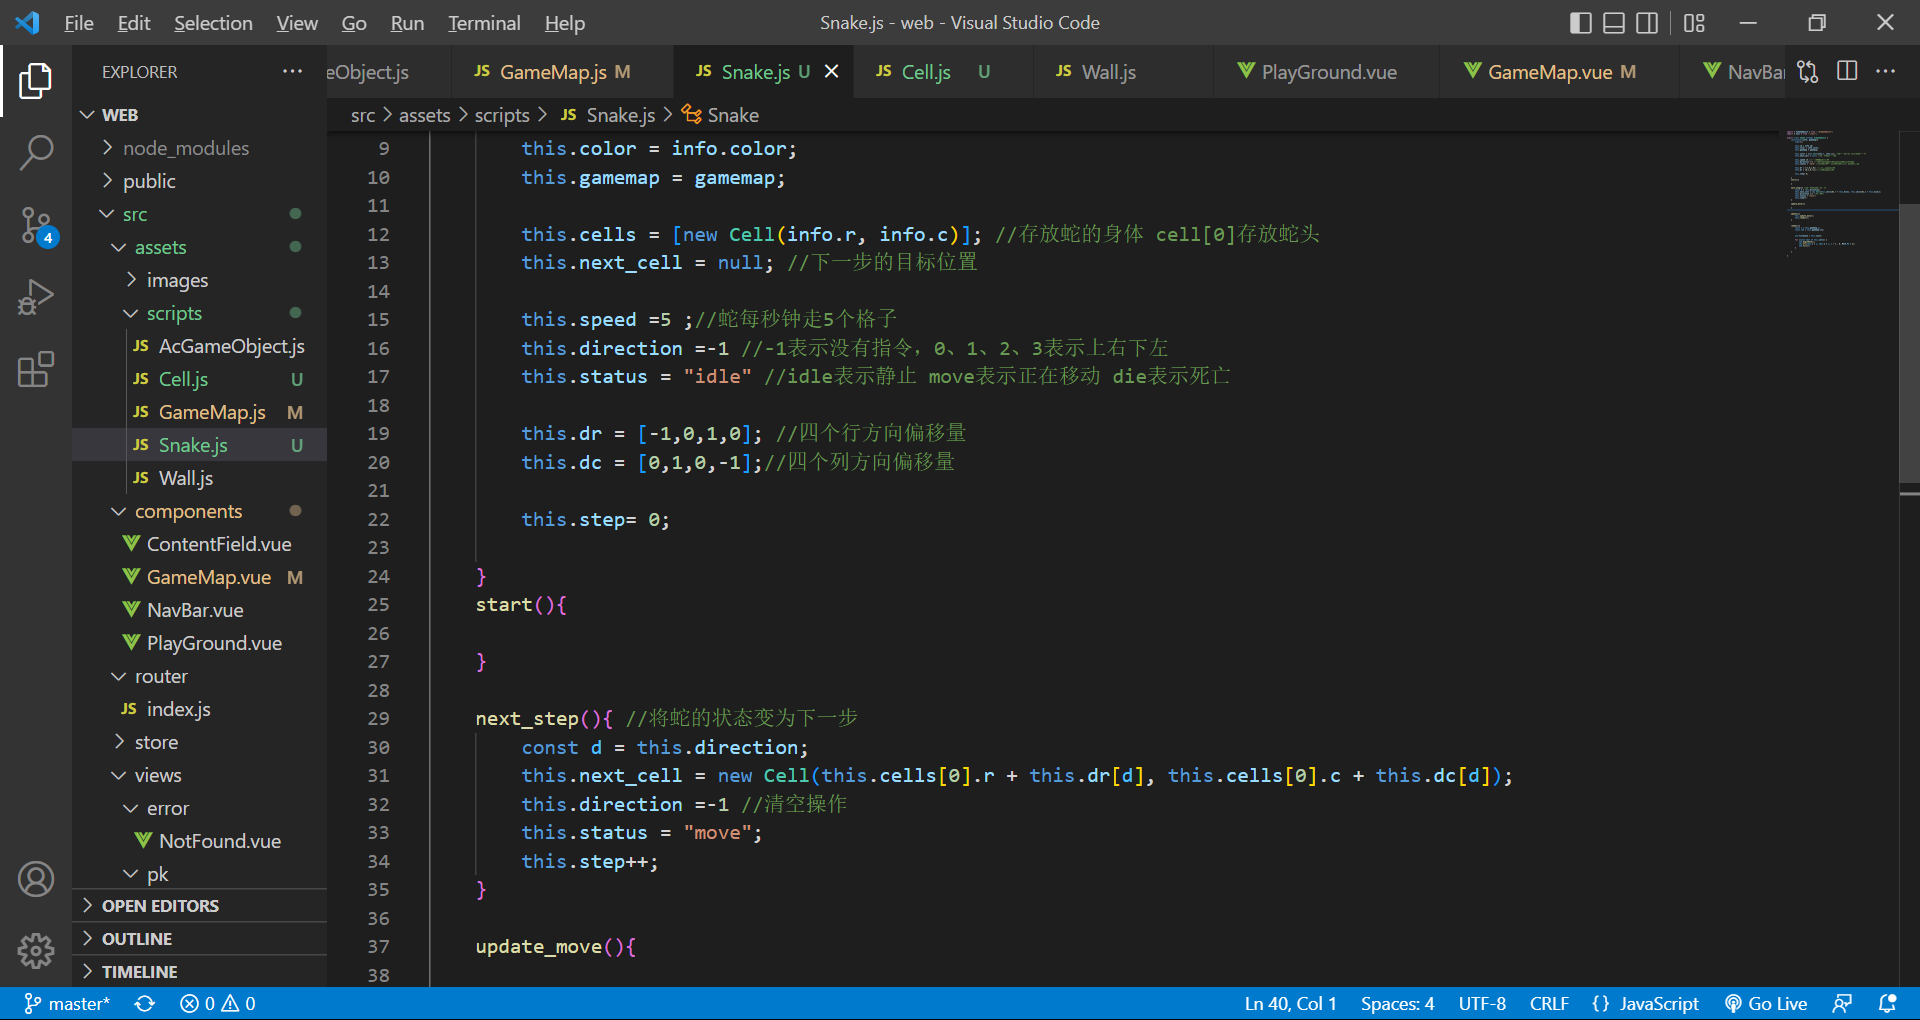This screenshot has height=1020, width=1920.
Task: Synchronize changes icon in status bar
Action: pos(145,1003)
